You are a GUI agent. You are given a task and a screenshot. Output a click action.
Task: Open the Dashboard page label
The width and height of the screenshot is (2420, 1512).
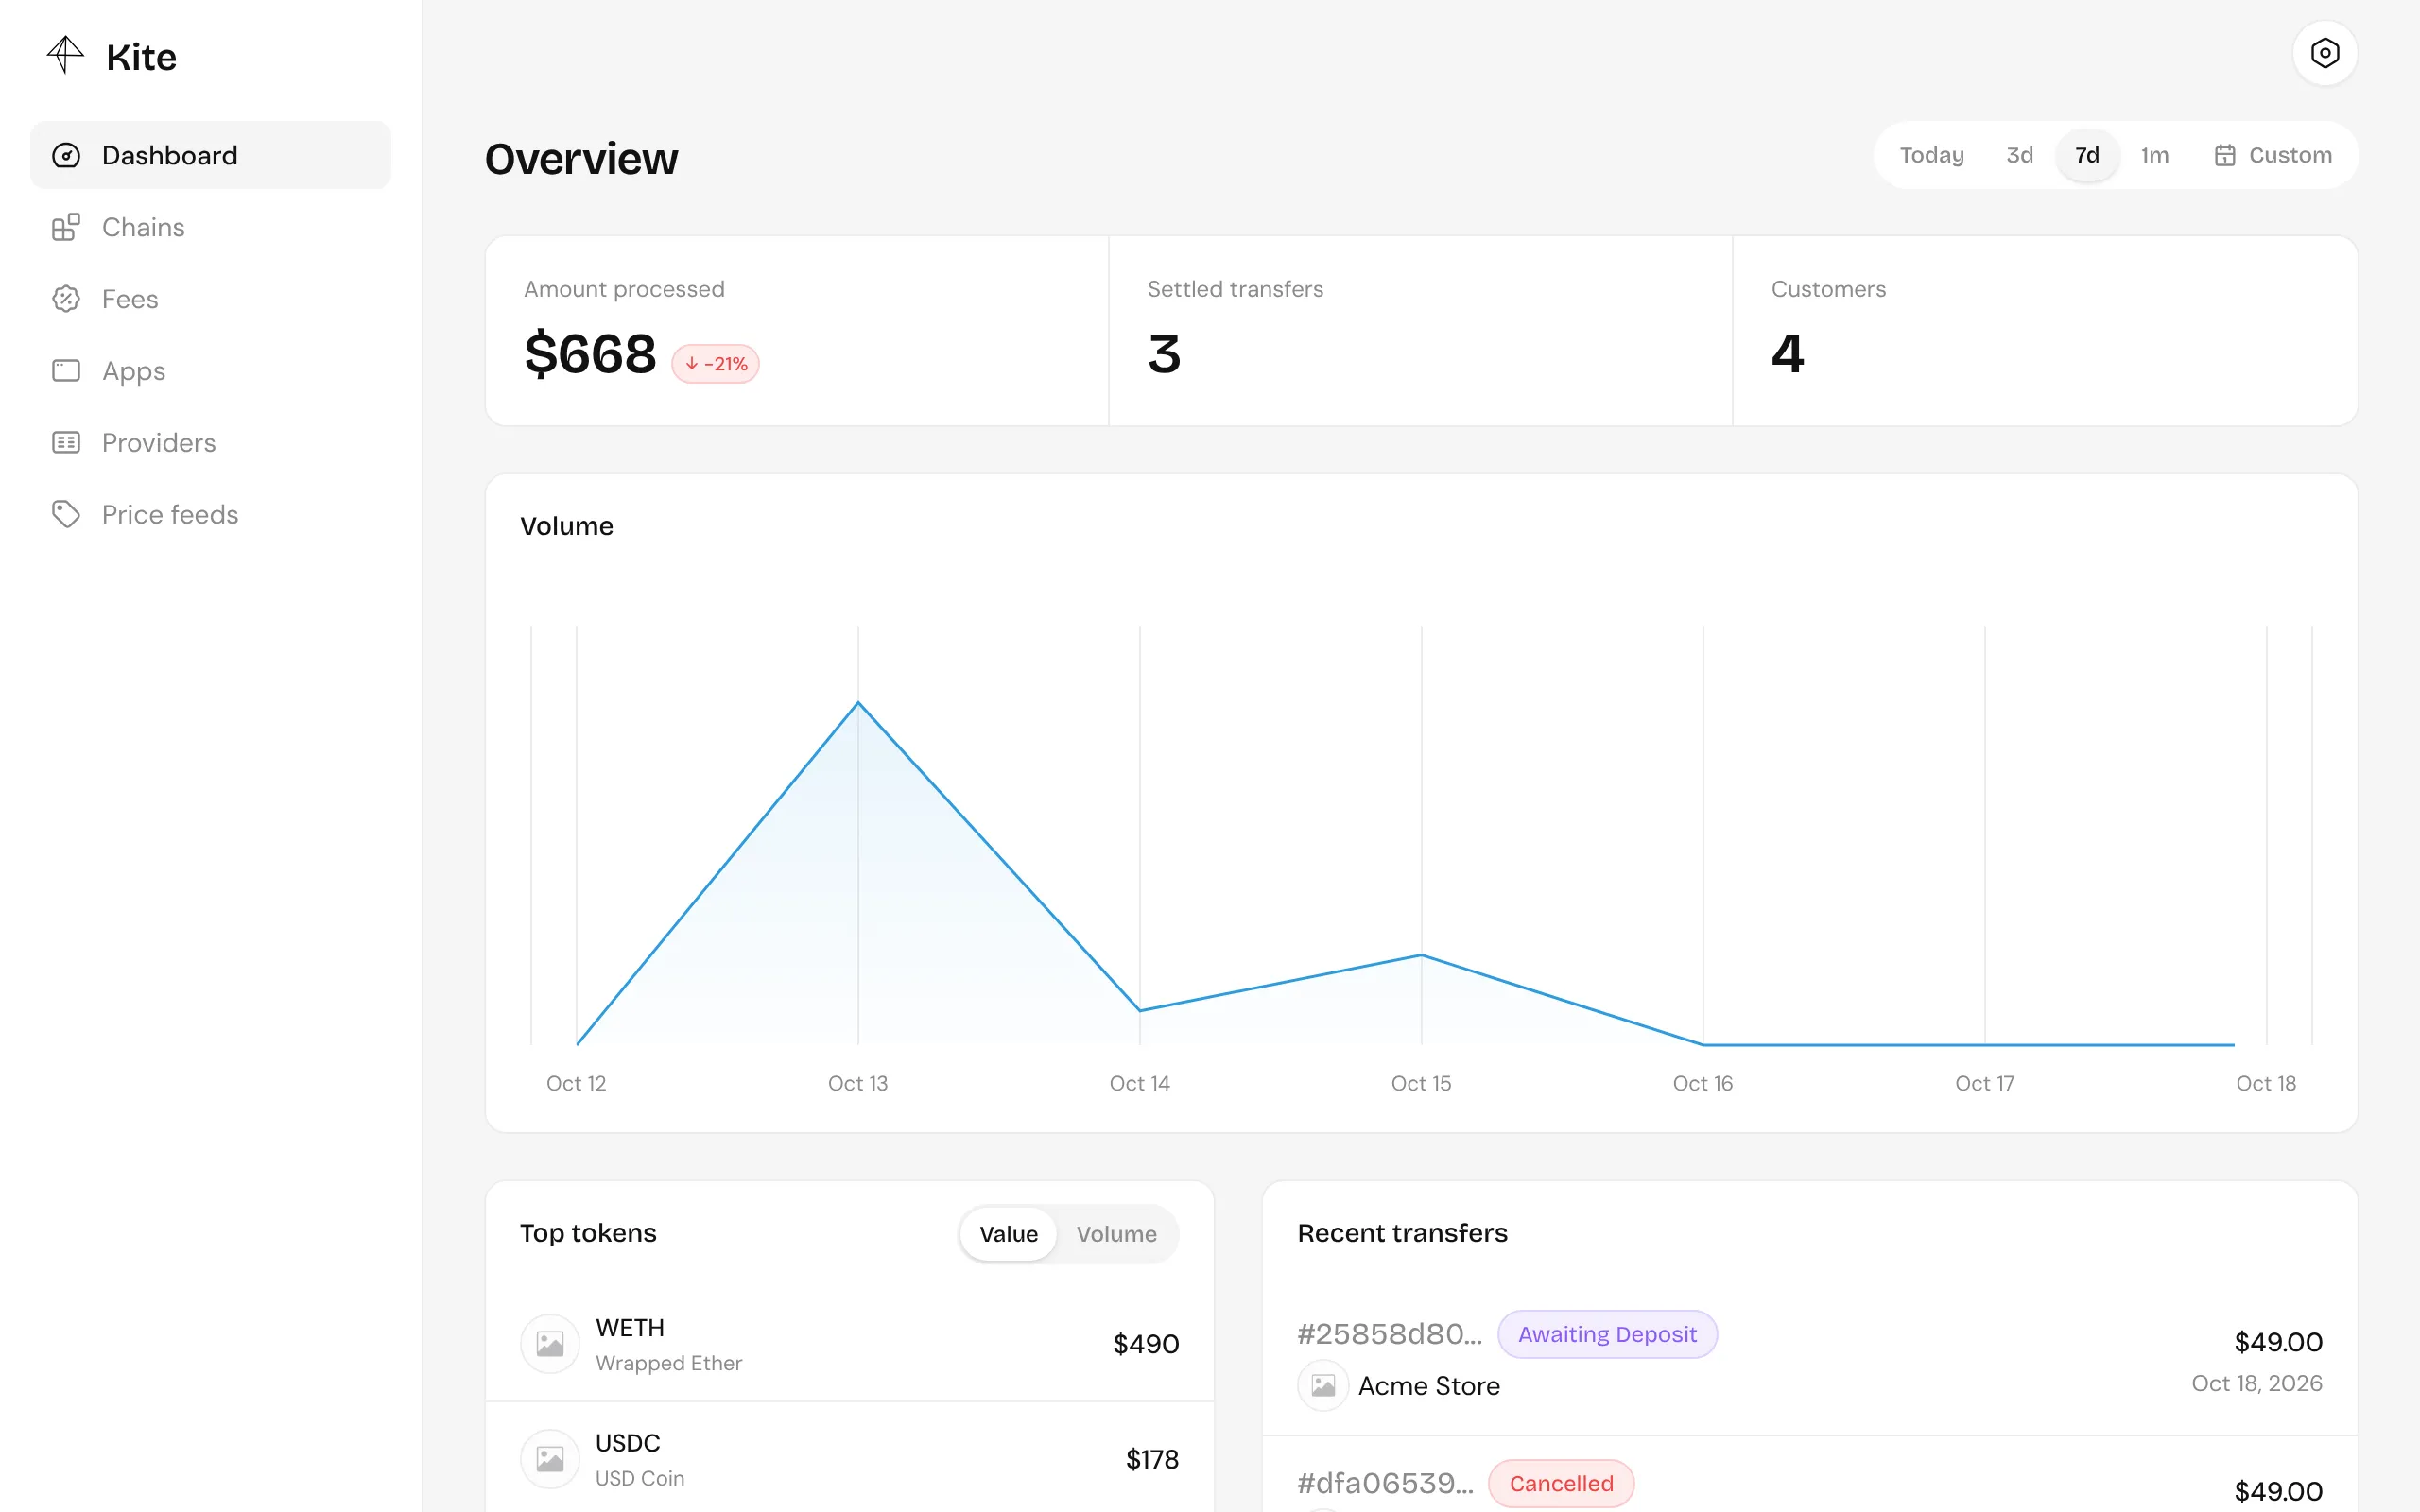tap(170, 155)
